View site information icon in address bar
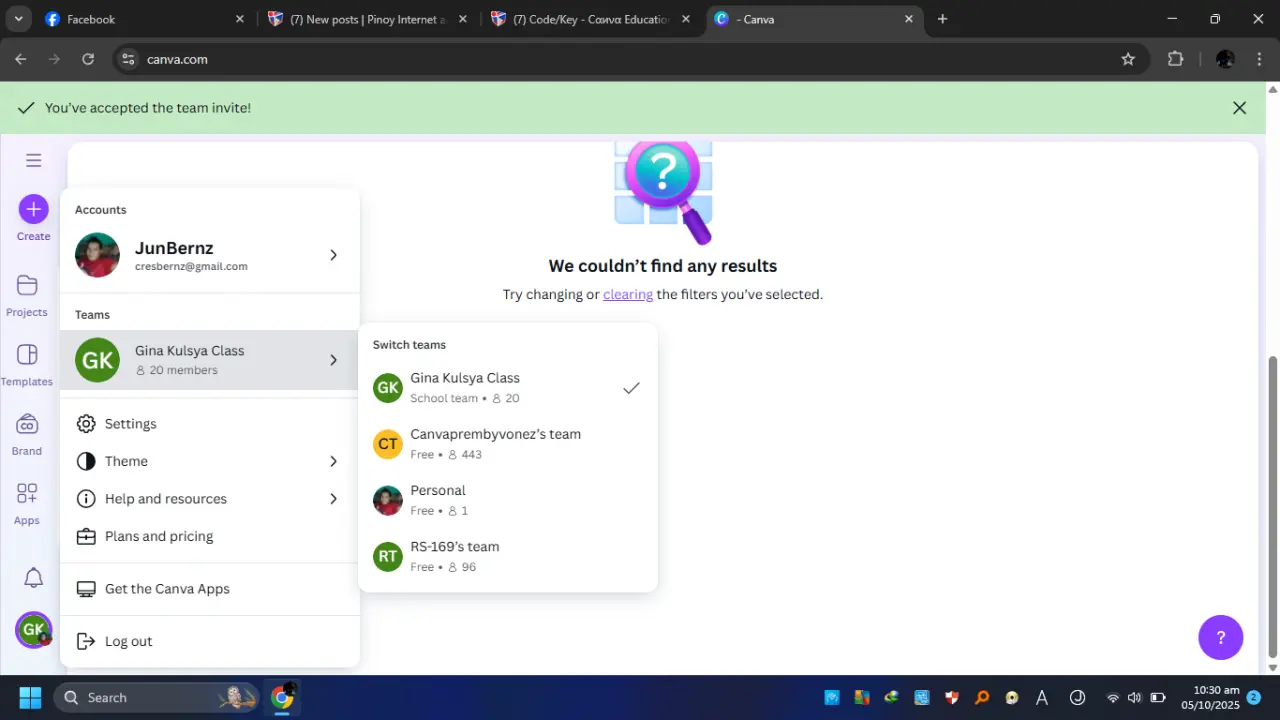The image size is (1280, 720). pyautogui.click(x=127, y=59)
